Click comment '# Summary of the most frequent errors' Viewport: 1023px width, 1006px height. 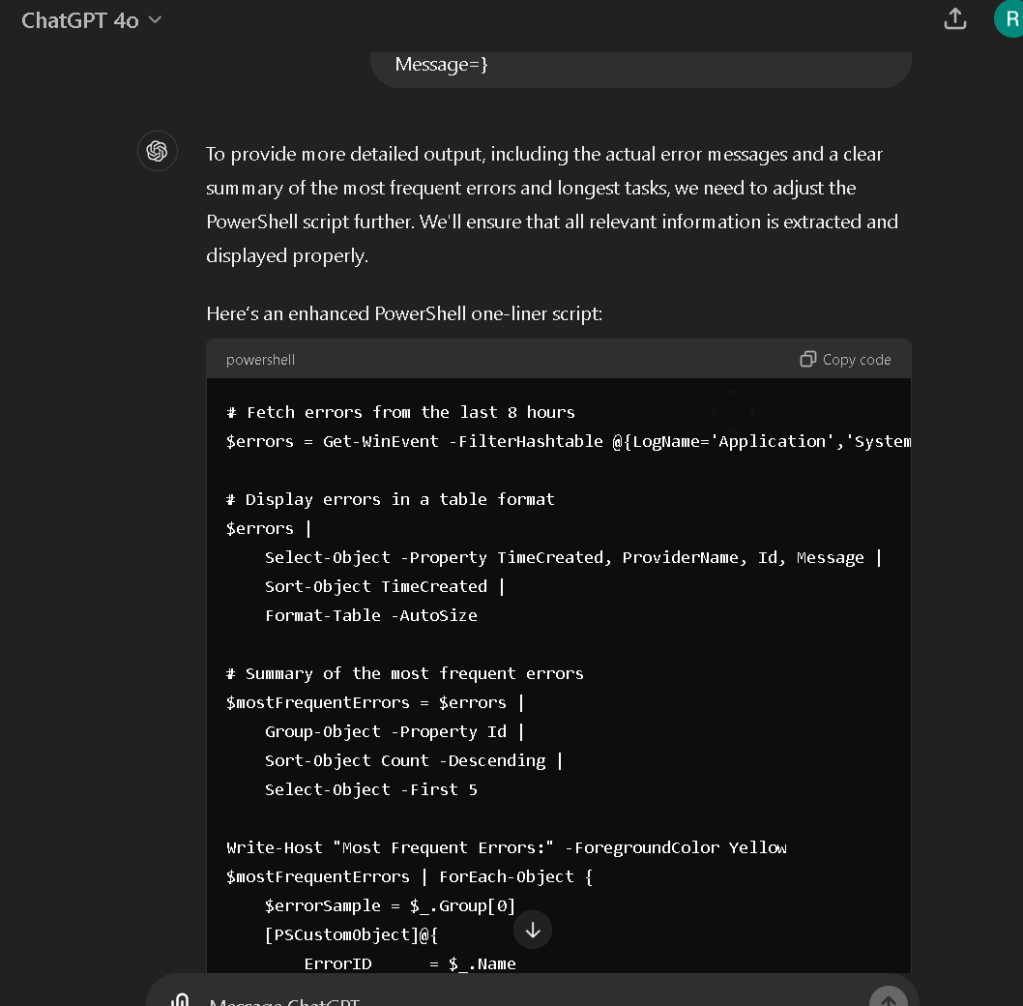[405, 674]
